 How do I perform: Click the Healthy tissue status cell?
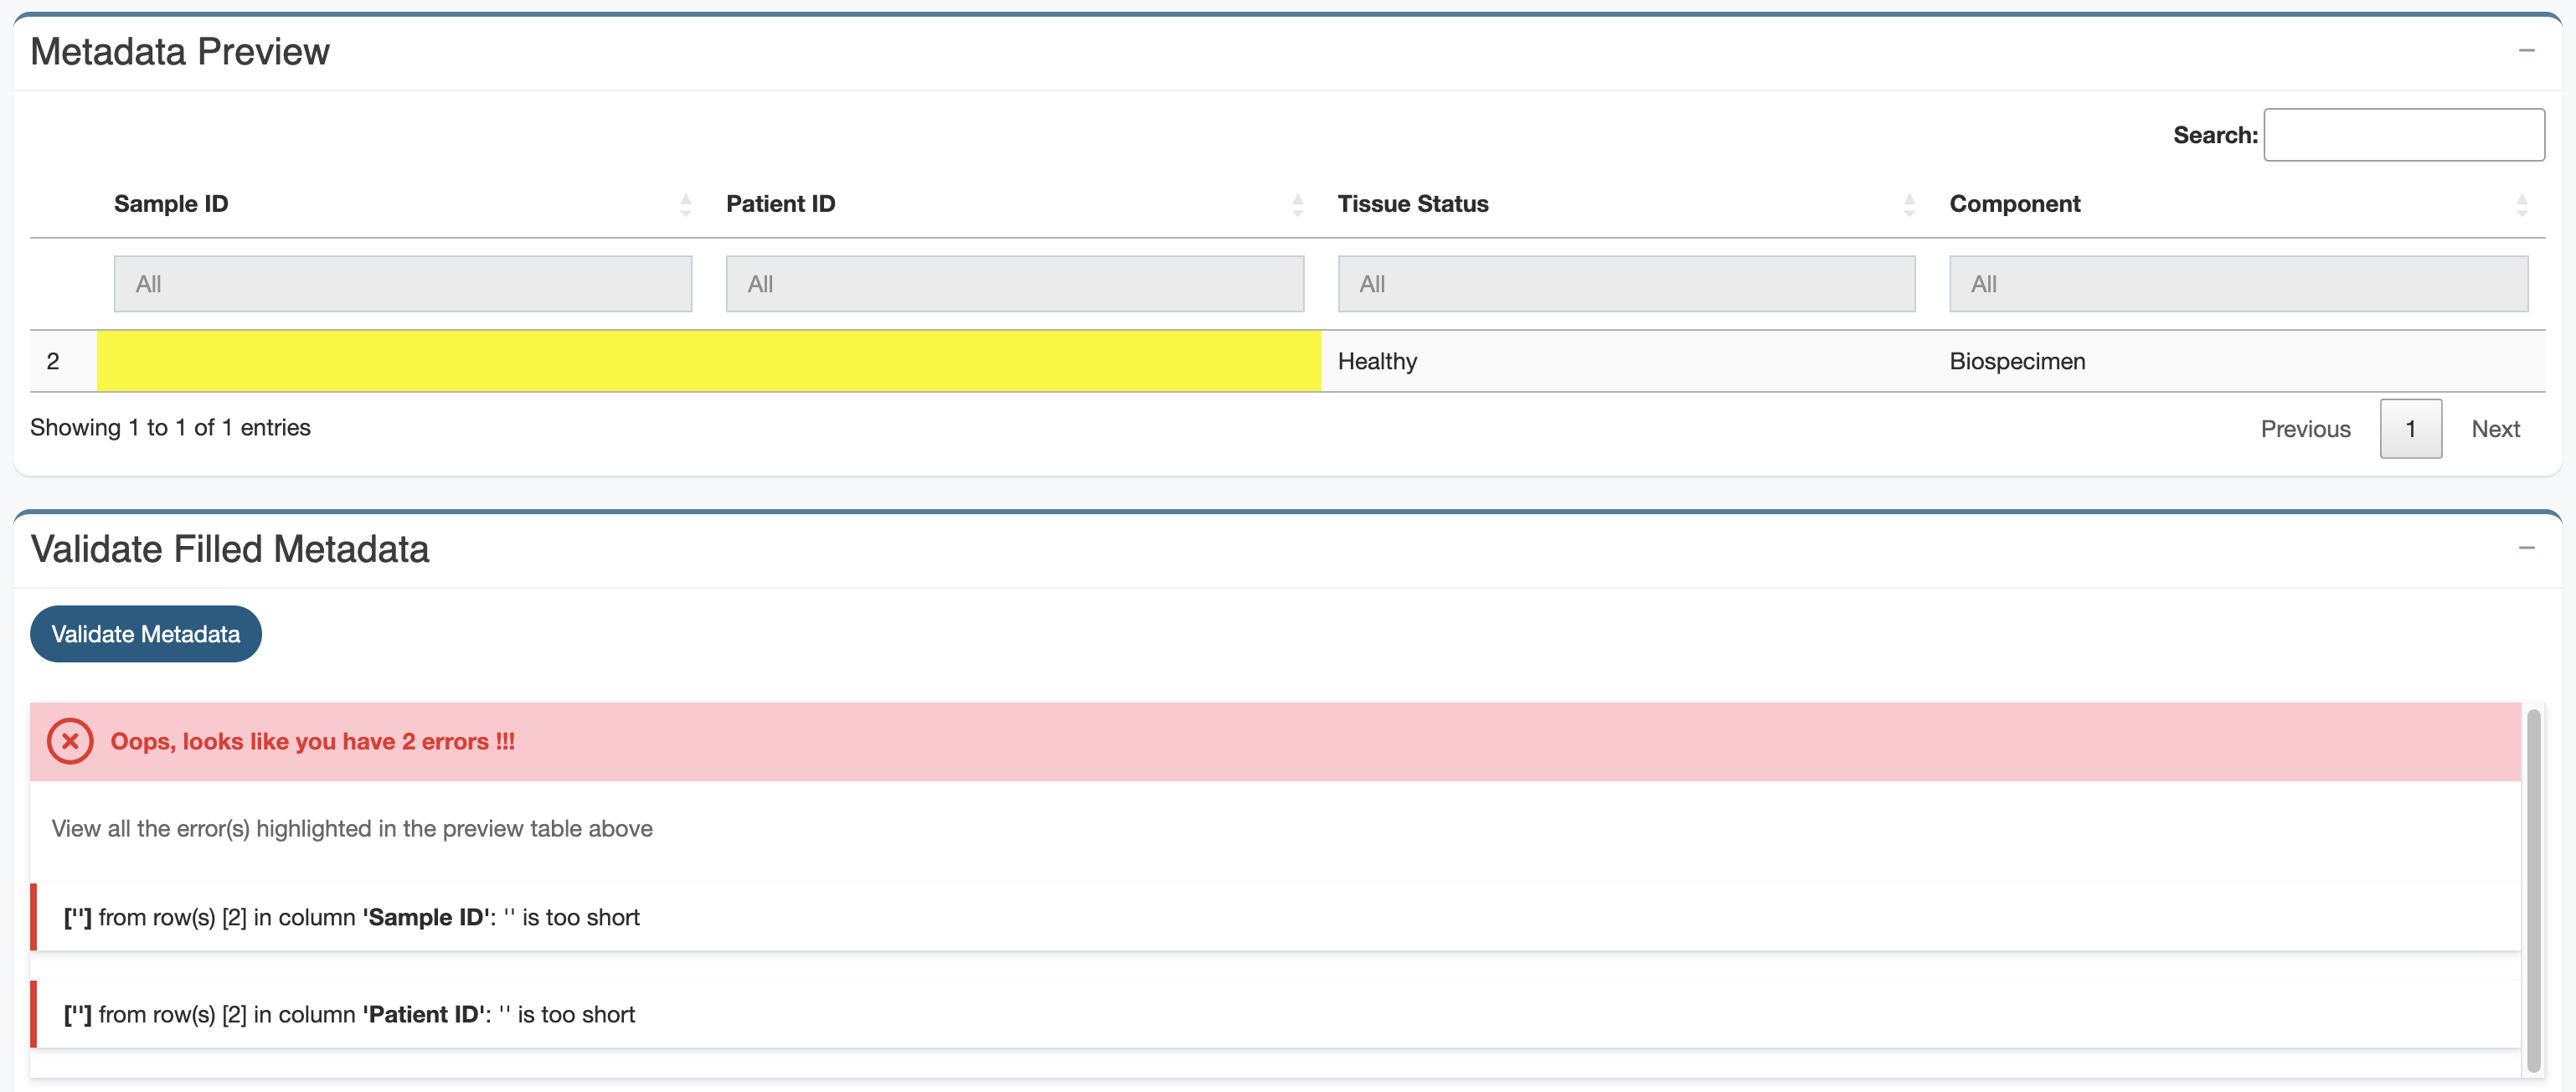click(1627, 361)
